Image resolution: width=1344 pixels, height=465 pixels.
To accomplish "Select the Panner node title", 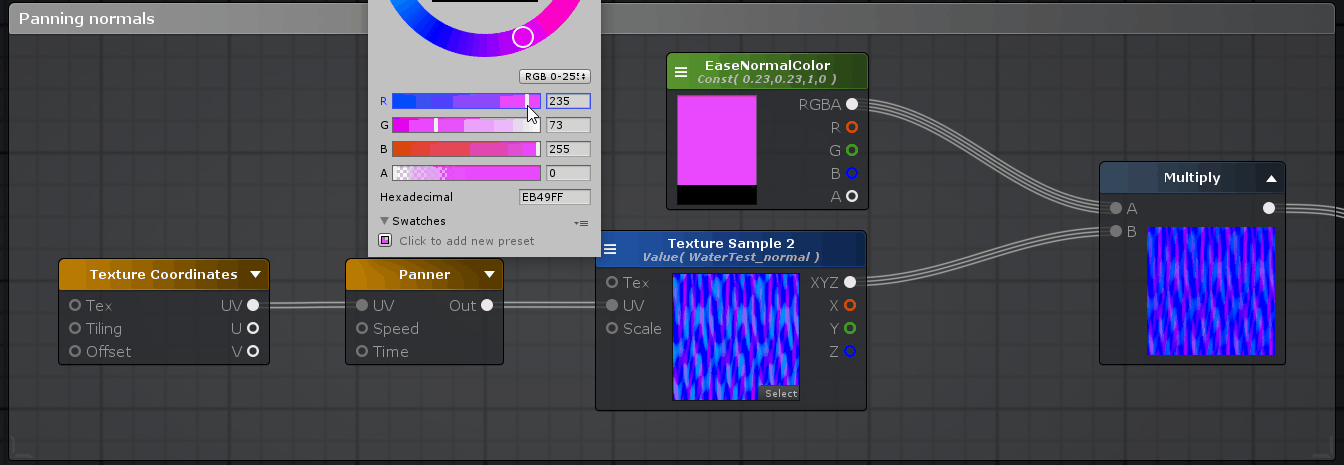I will point(424,274).
